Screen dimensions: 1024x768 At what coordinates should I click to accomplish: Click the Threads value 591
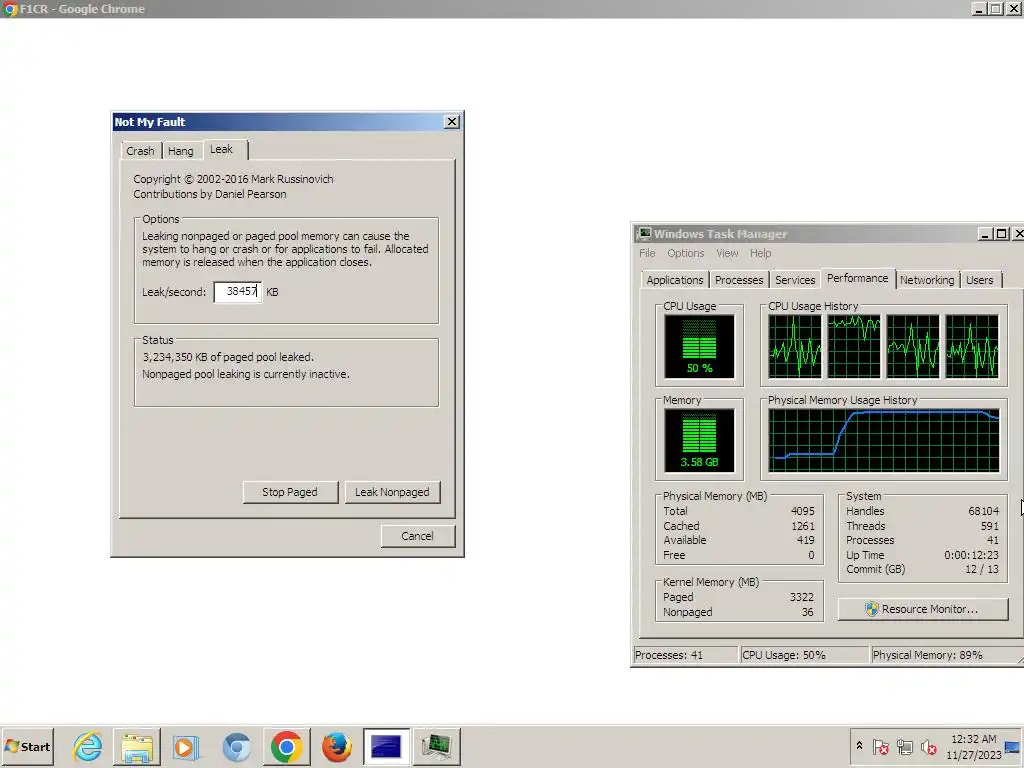pos(989,526)
